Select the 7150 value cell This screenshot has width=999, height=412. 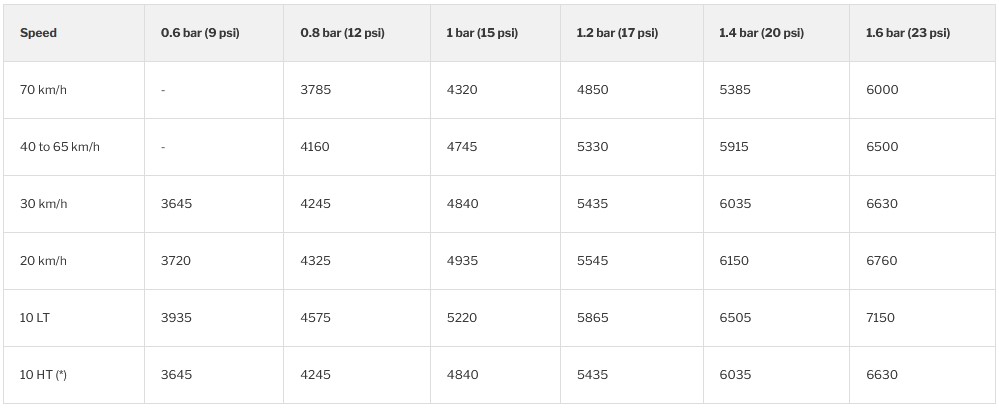tap(881, 318)
